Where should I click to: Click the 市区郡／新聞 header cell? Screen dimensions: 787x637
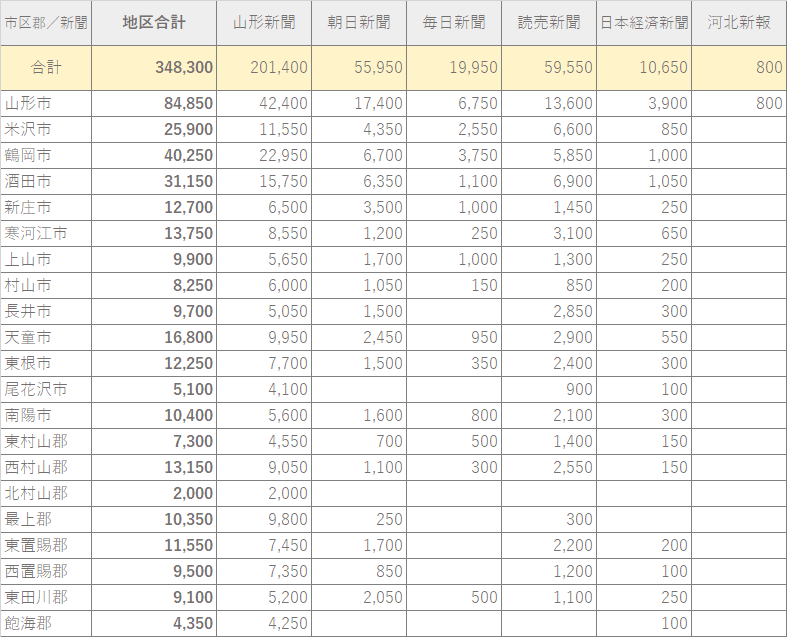pos(46,23)
